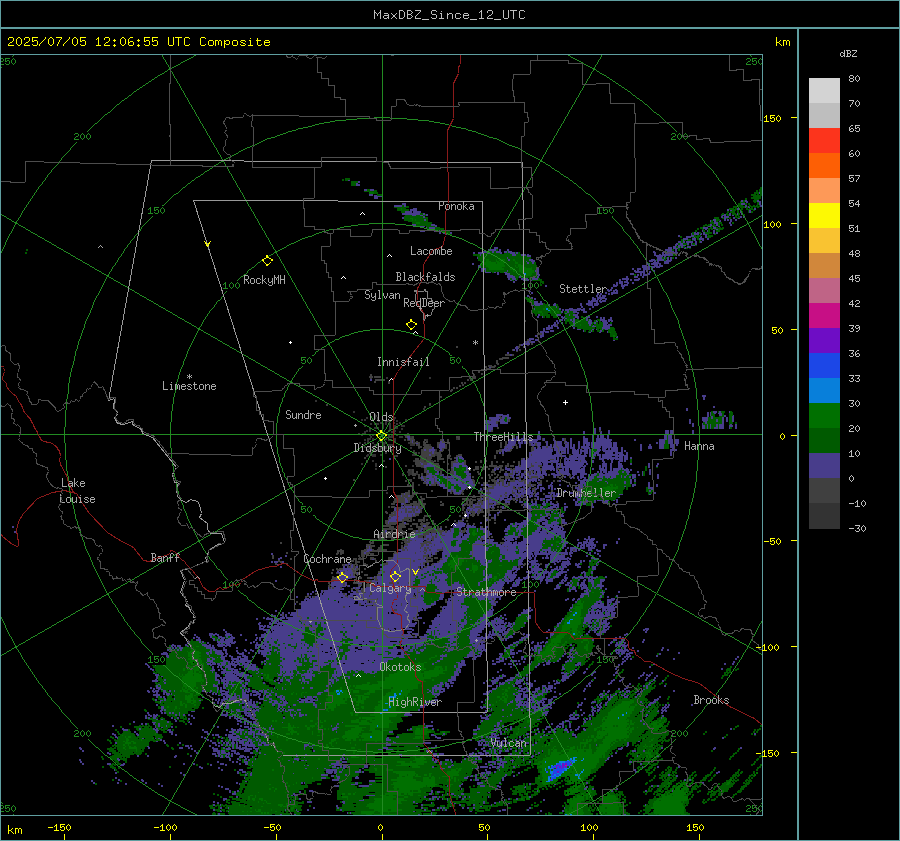This screenshot has width=900, height=841.
Task: Click the yellow diamond marker beside RockyMH
Action: [x=267, y=261]
